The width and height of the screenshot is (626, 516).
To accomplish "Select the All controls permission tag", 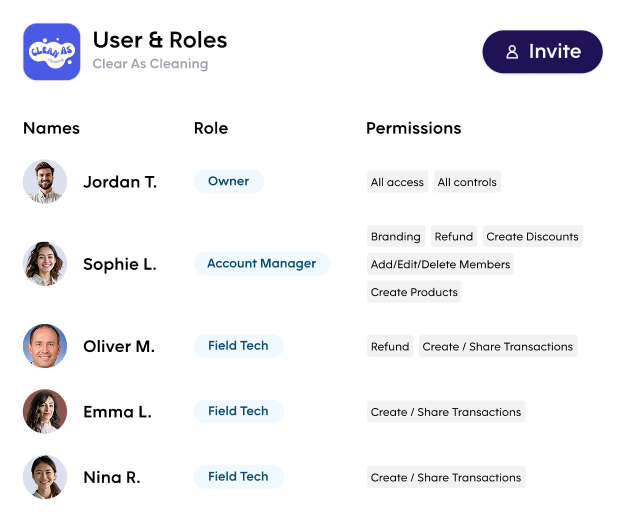I will [x=467, y=182].
